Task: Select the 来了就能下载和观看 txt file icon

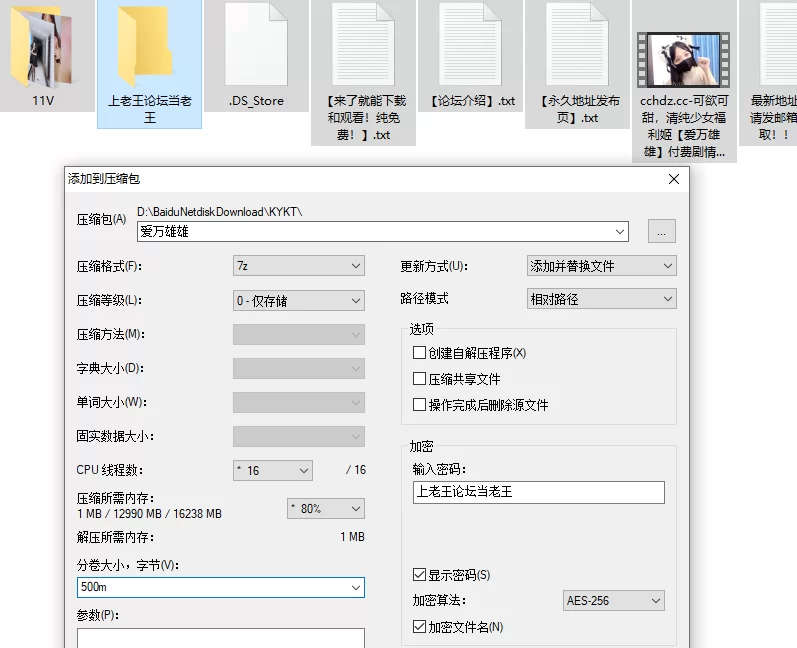Action: click(x=363, y=44)
